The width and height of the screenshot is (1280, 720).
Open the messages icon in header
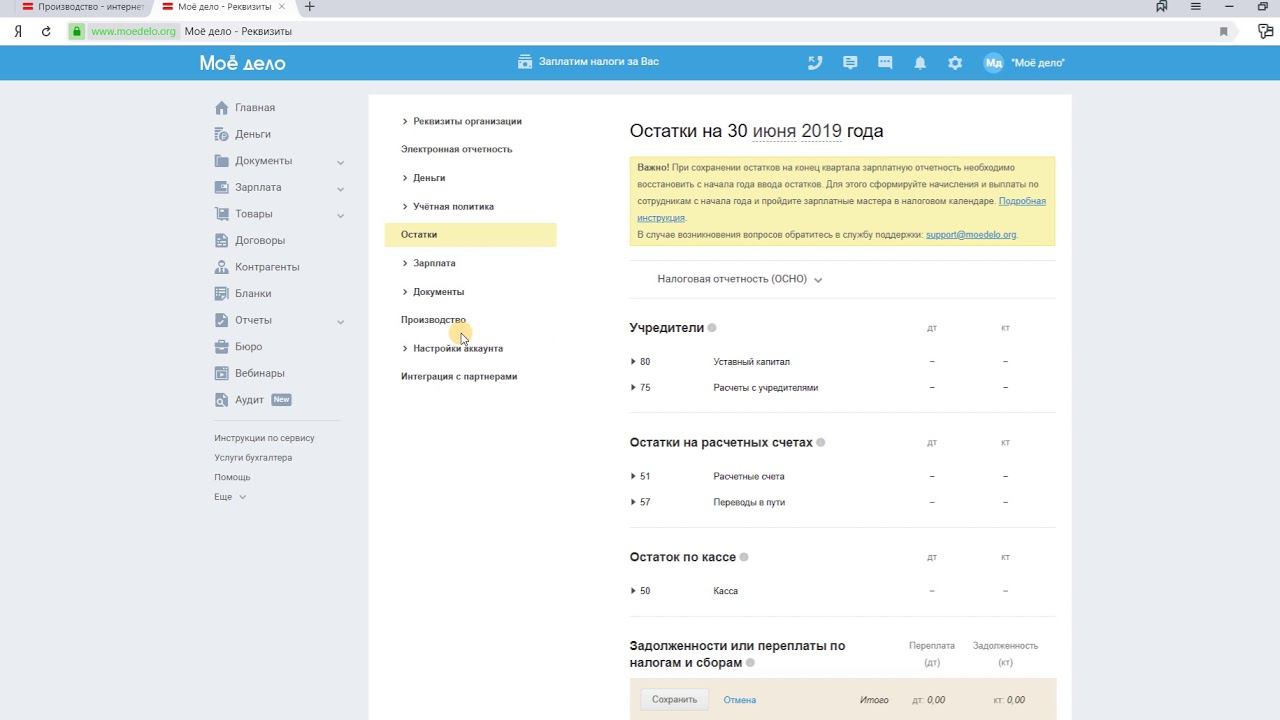point(850,63)
